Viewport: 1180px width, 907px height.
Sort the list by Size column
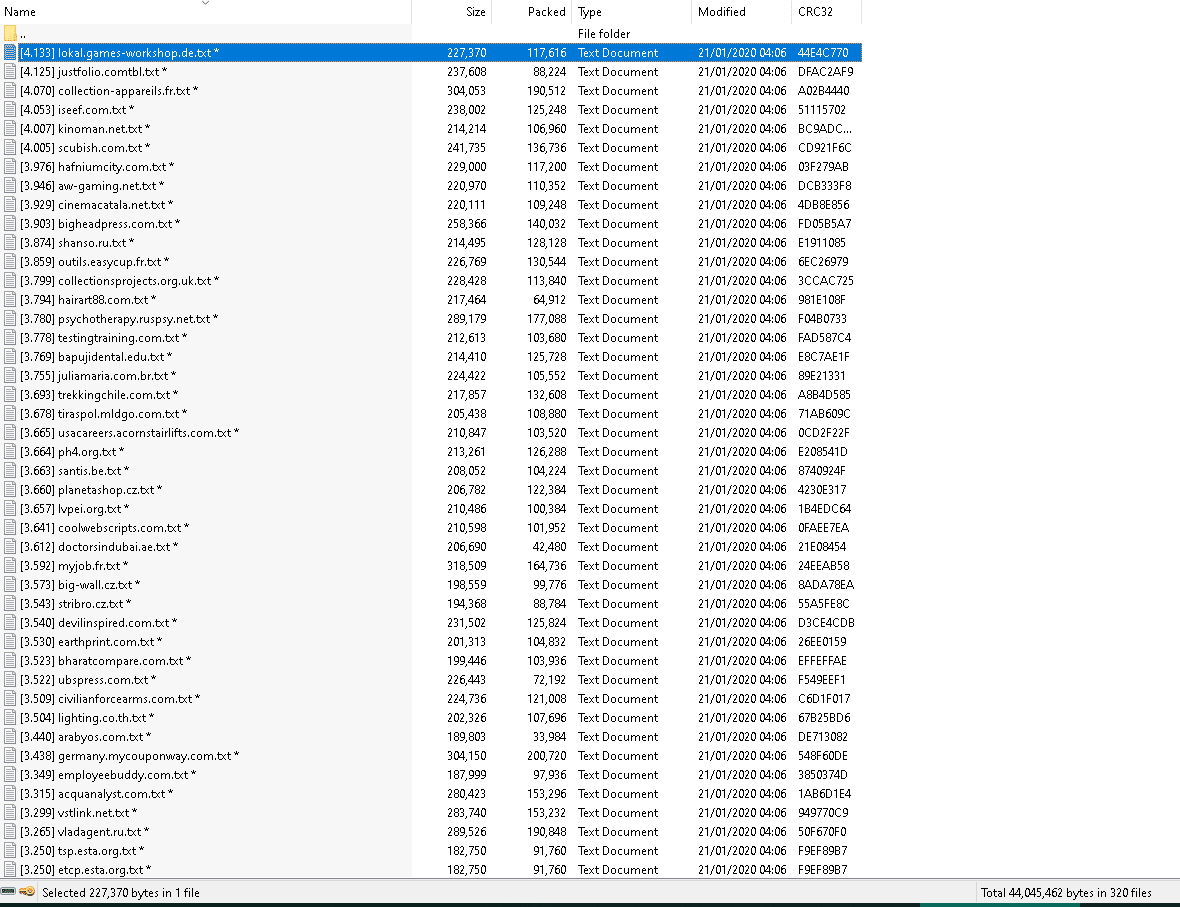pyautogui.click(x=475, y=12)
